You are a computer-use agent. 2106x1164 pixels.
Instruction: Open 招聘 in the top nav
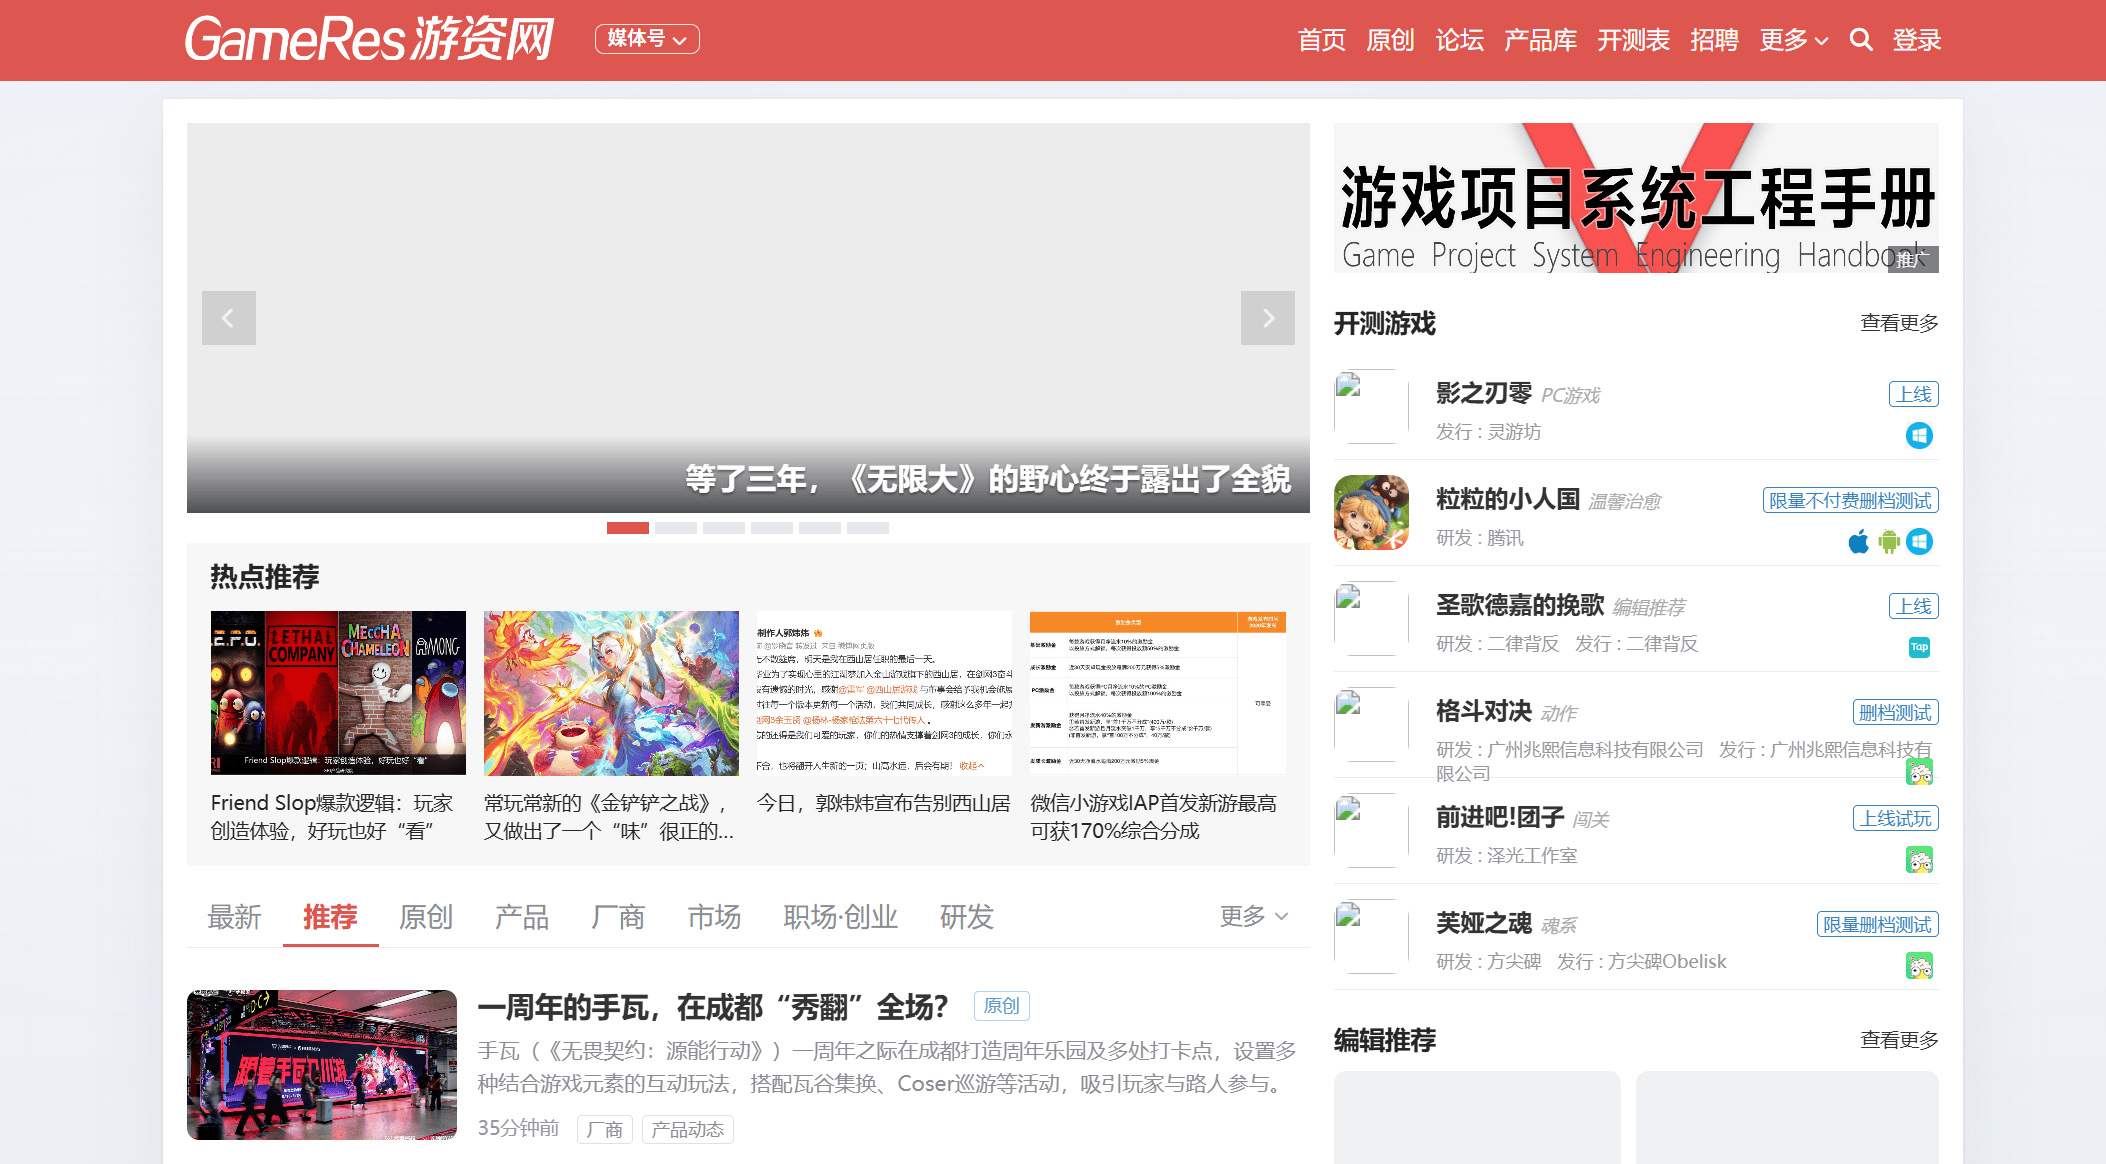[1714, 40]
